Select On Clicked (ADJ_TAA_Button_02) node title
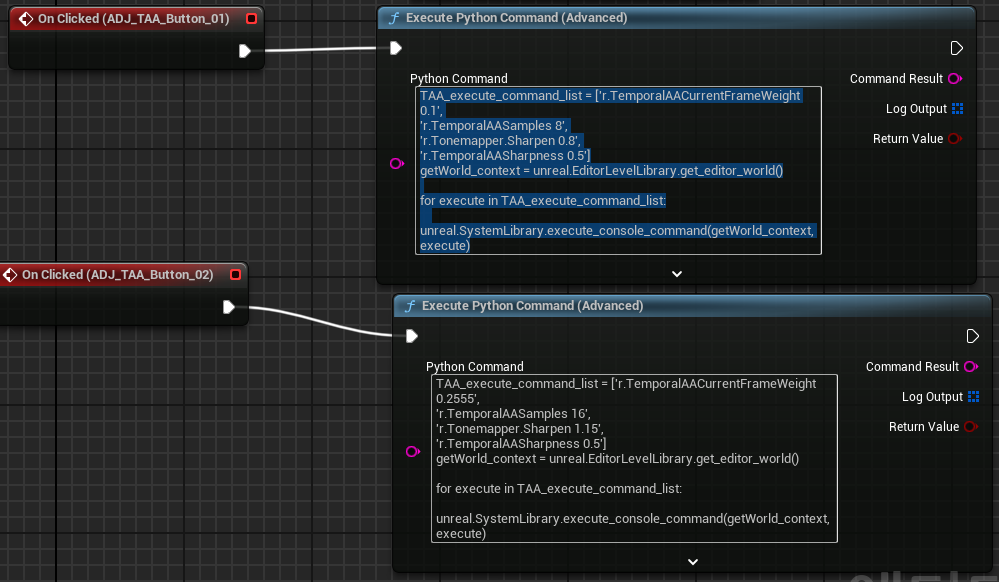Screen dimensions: 999x582 (117, 275)
